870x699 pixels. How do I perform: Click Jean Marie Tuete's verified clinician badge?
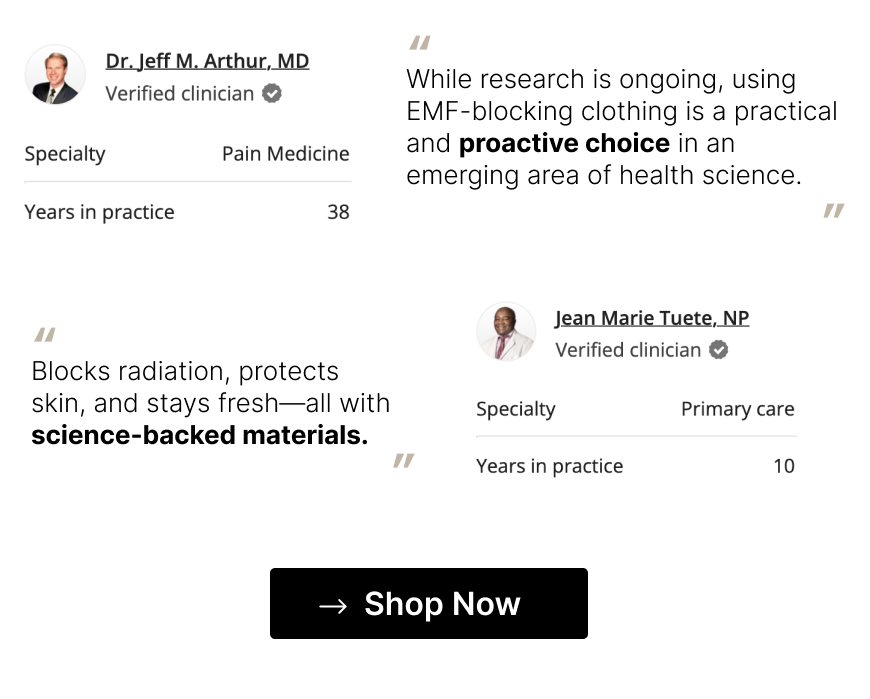[718, 350]
